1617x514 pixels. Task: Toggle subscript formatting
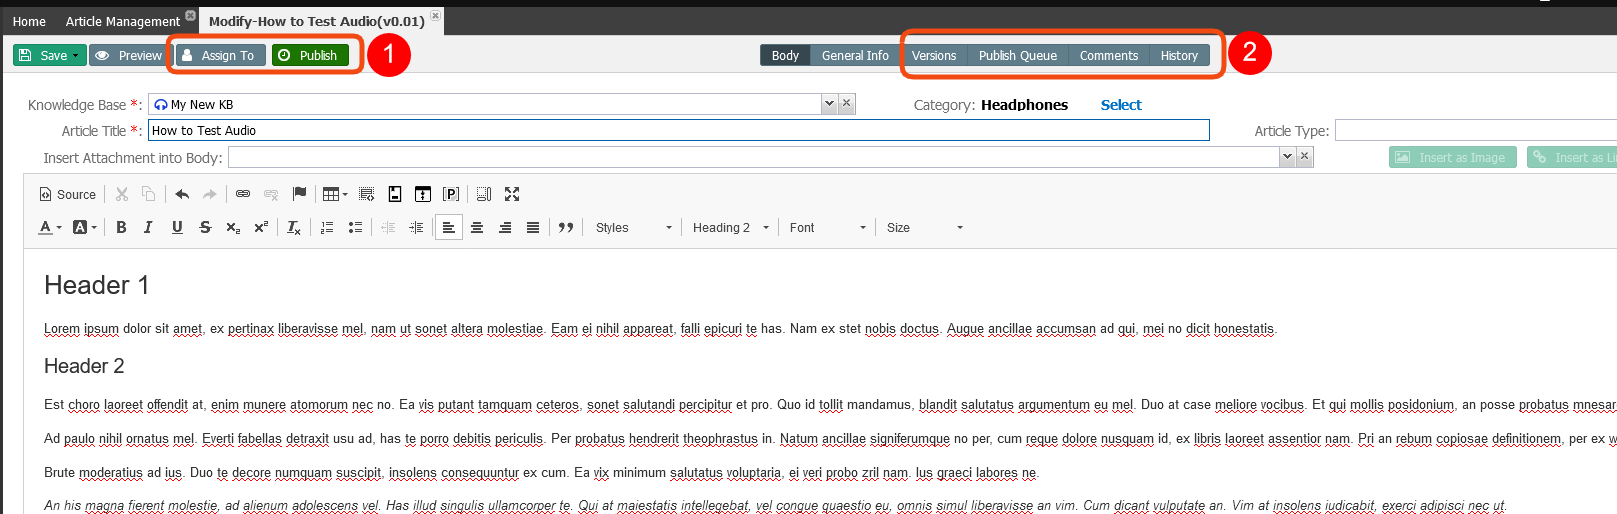click(x=233, y=227)
